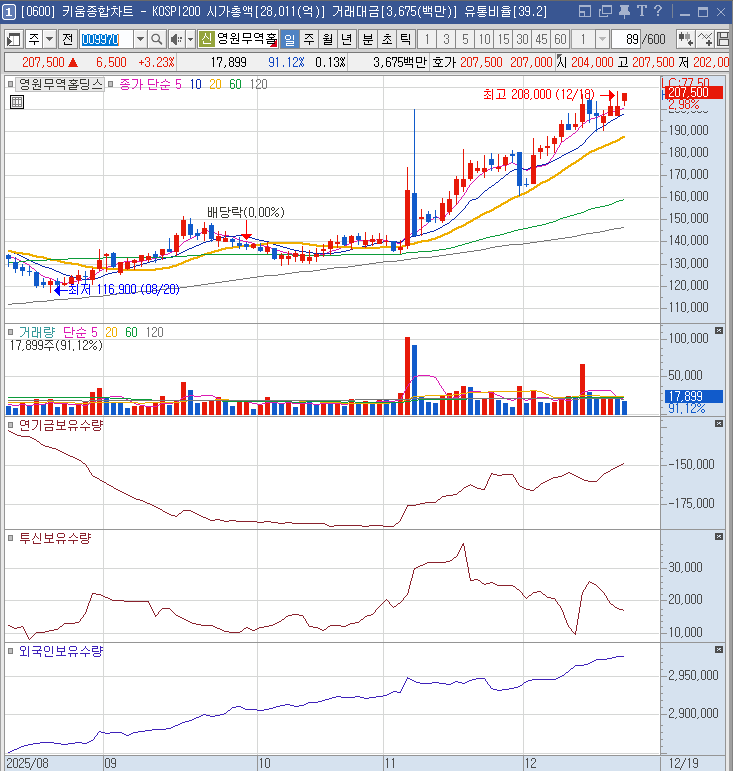Open the speaker options dropdown arrow

[189, 39]
